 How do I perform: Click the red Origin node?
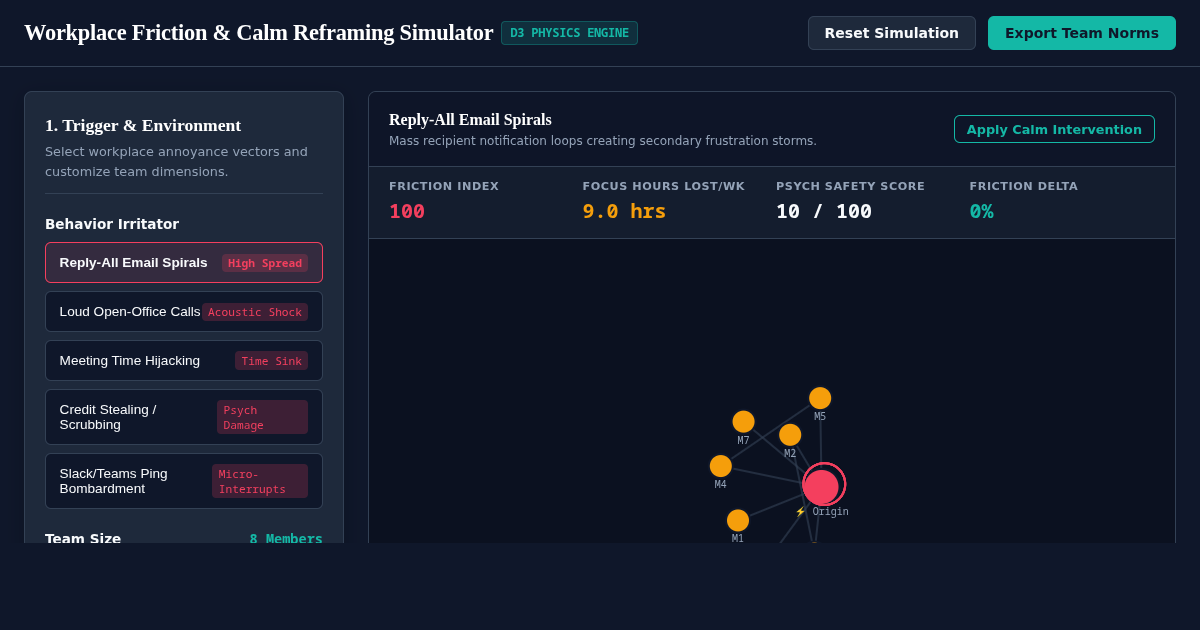click(821, 487)
